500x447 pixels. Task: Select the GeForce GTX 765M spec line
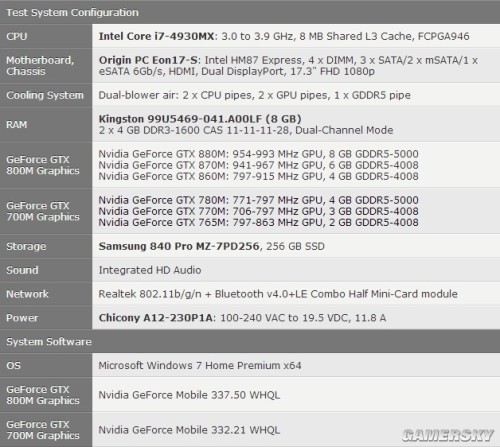258,222
